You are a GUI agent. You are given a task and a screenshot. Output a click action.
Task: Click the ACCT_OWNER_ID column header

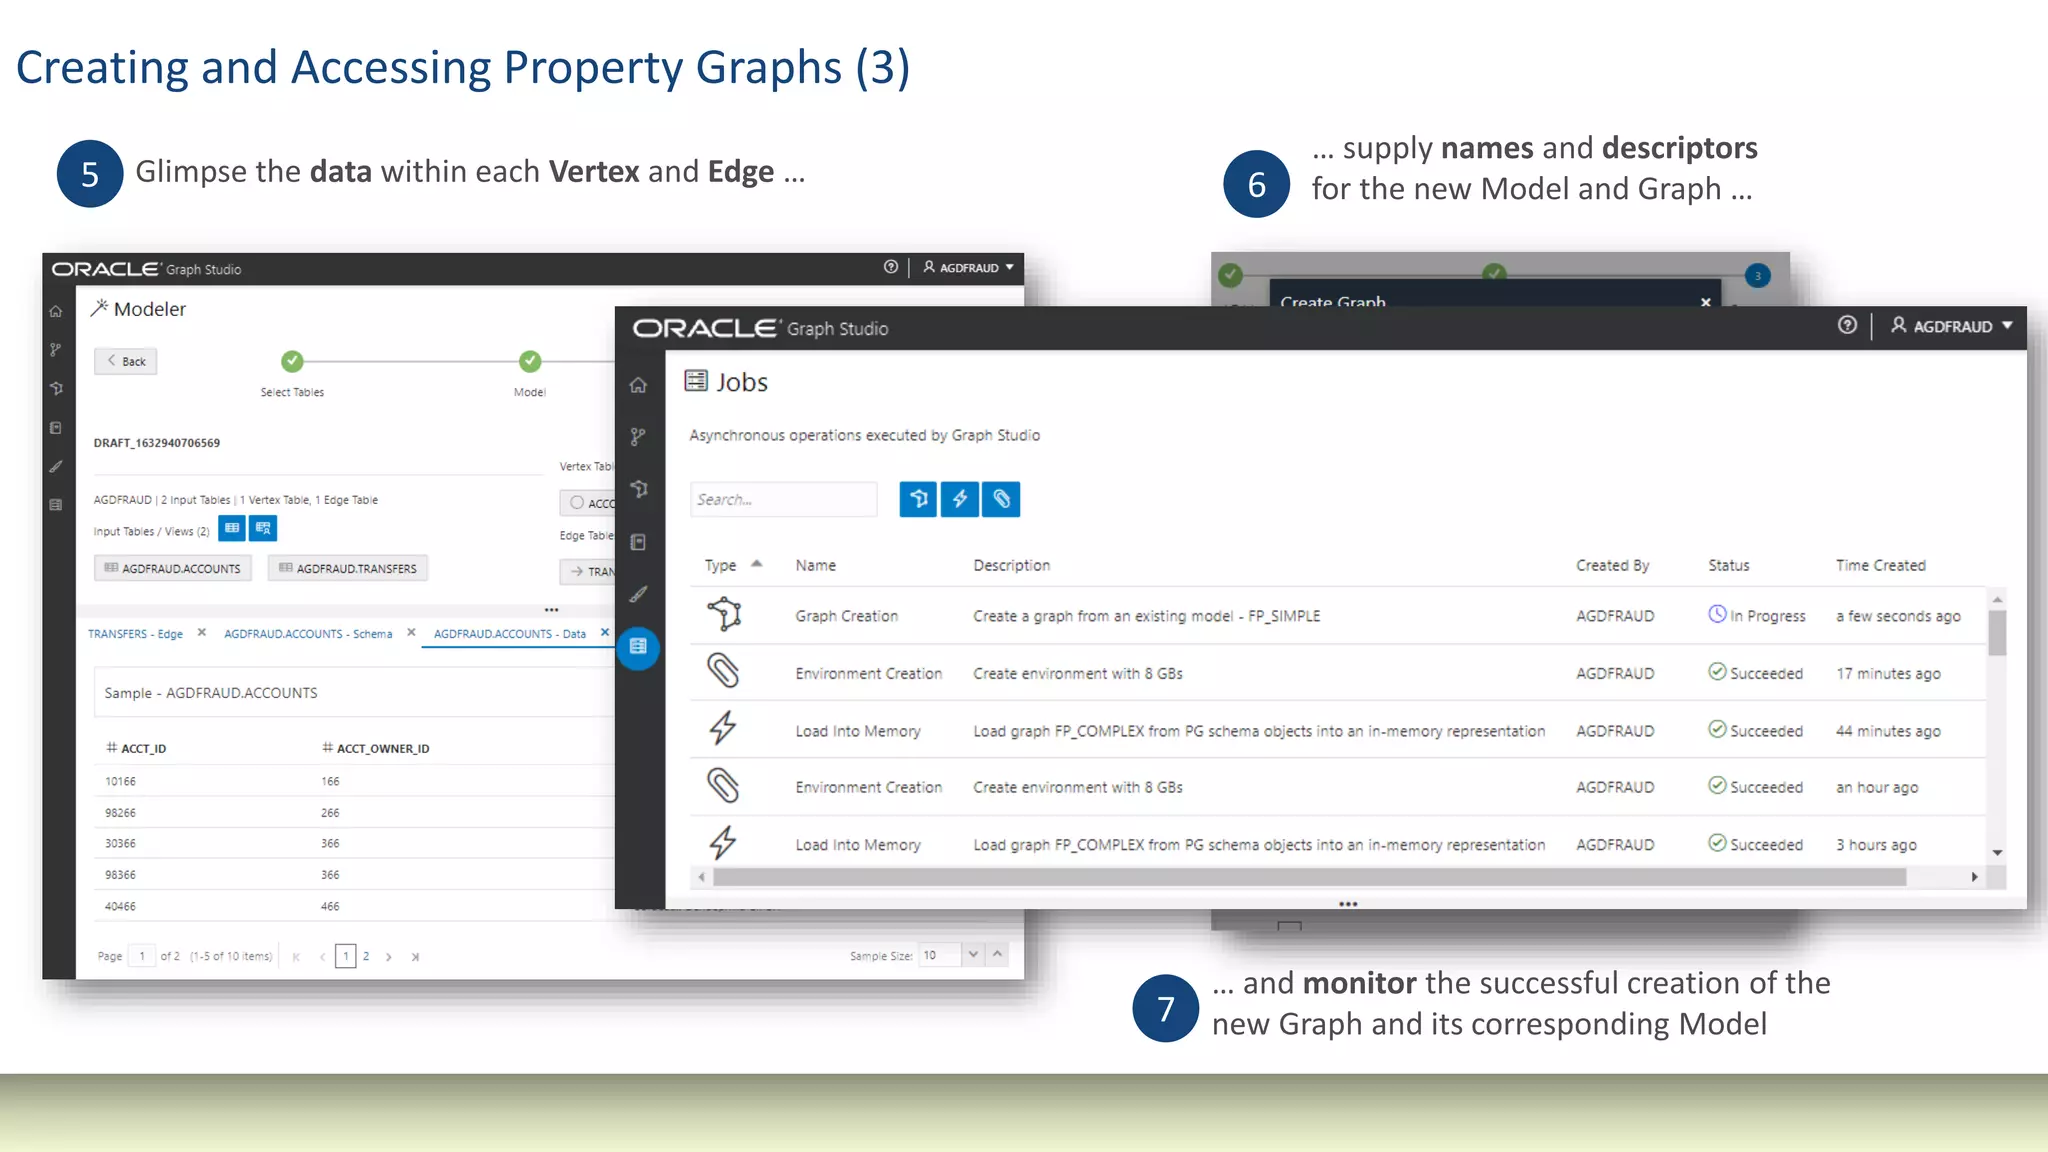tap(375, 748)
